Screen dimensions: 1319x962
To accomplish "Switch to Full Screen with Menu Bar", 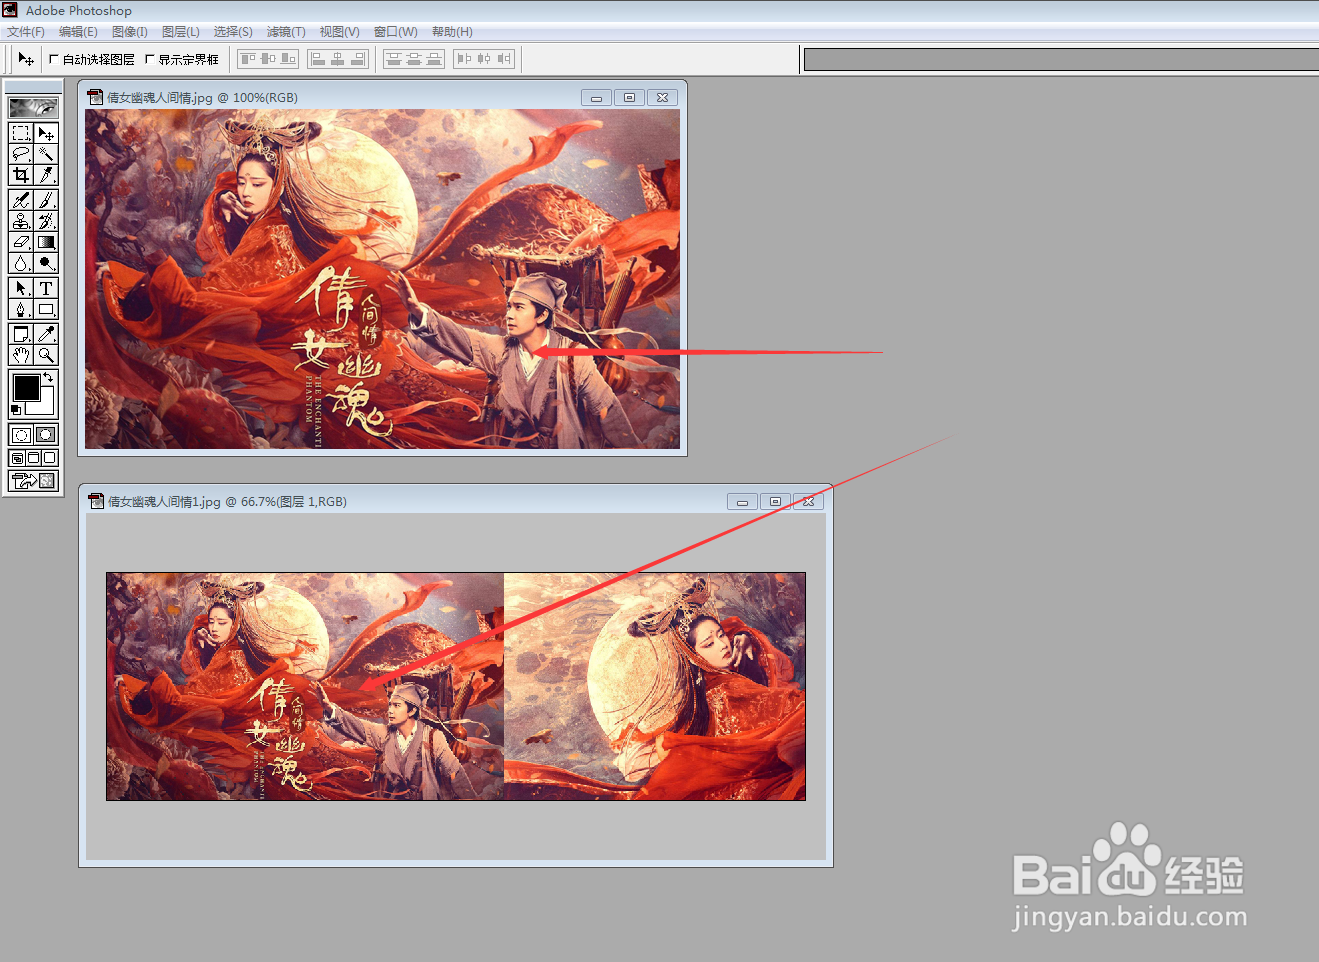I will pyautogui.click(x=33, y=458).
